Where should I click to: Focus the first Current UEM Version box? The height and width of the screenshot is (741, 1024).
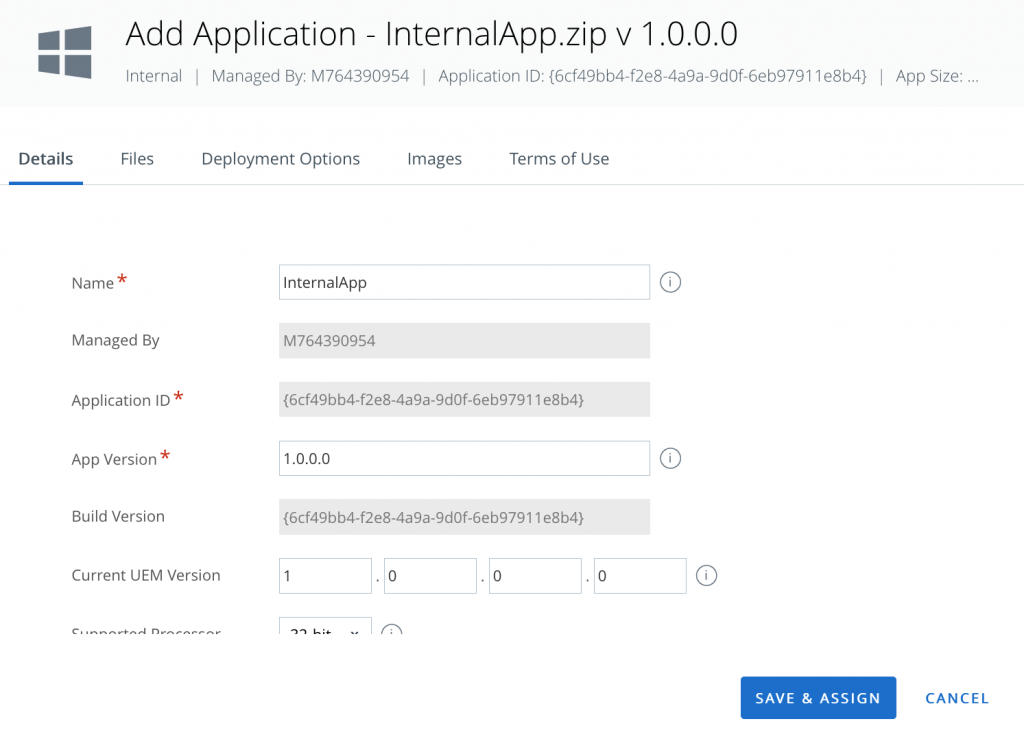pyautogui.click(x=325, y=576)
